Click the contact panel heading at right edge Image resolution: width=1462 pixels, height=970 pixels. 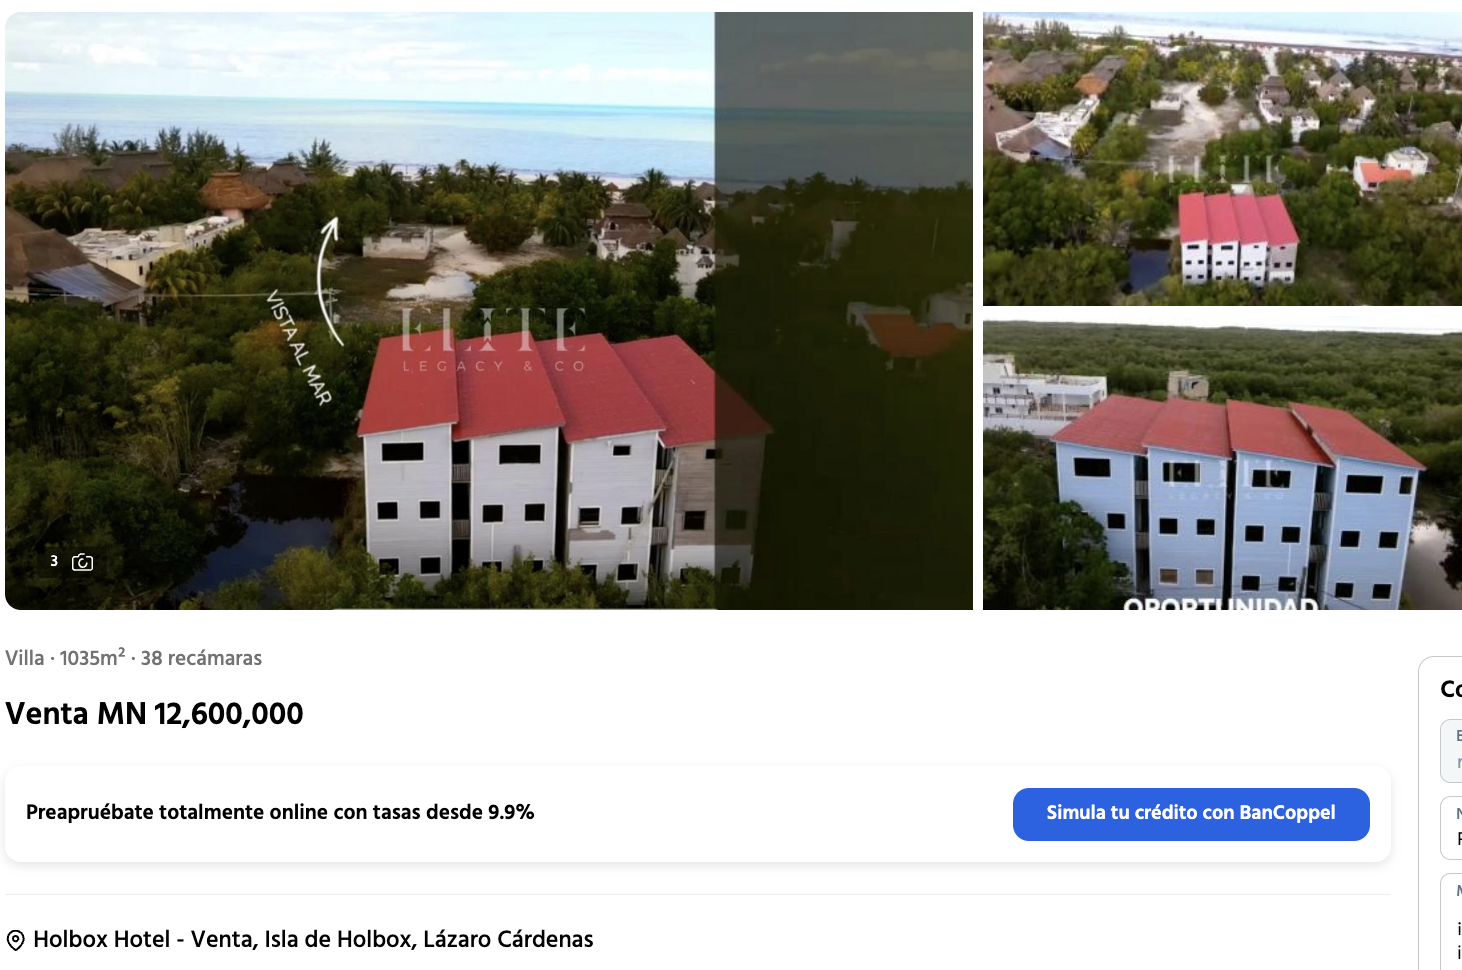pos(1451,689)
